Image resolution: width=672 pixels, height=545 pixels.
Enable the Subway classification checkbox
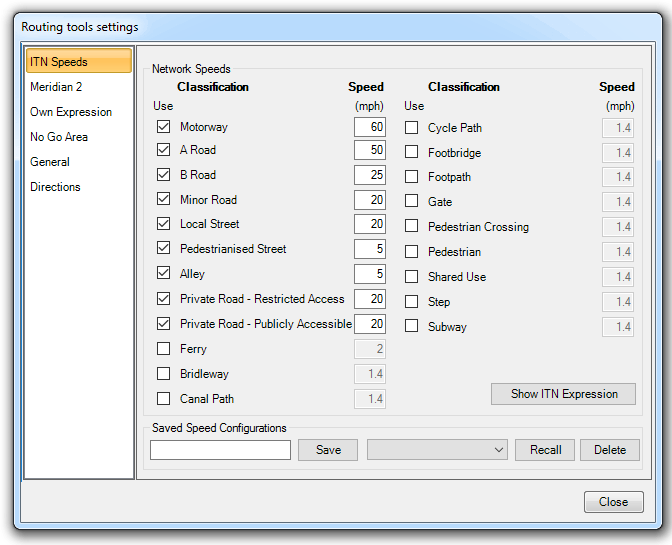click(x=411, y=326)
